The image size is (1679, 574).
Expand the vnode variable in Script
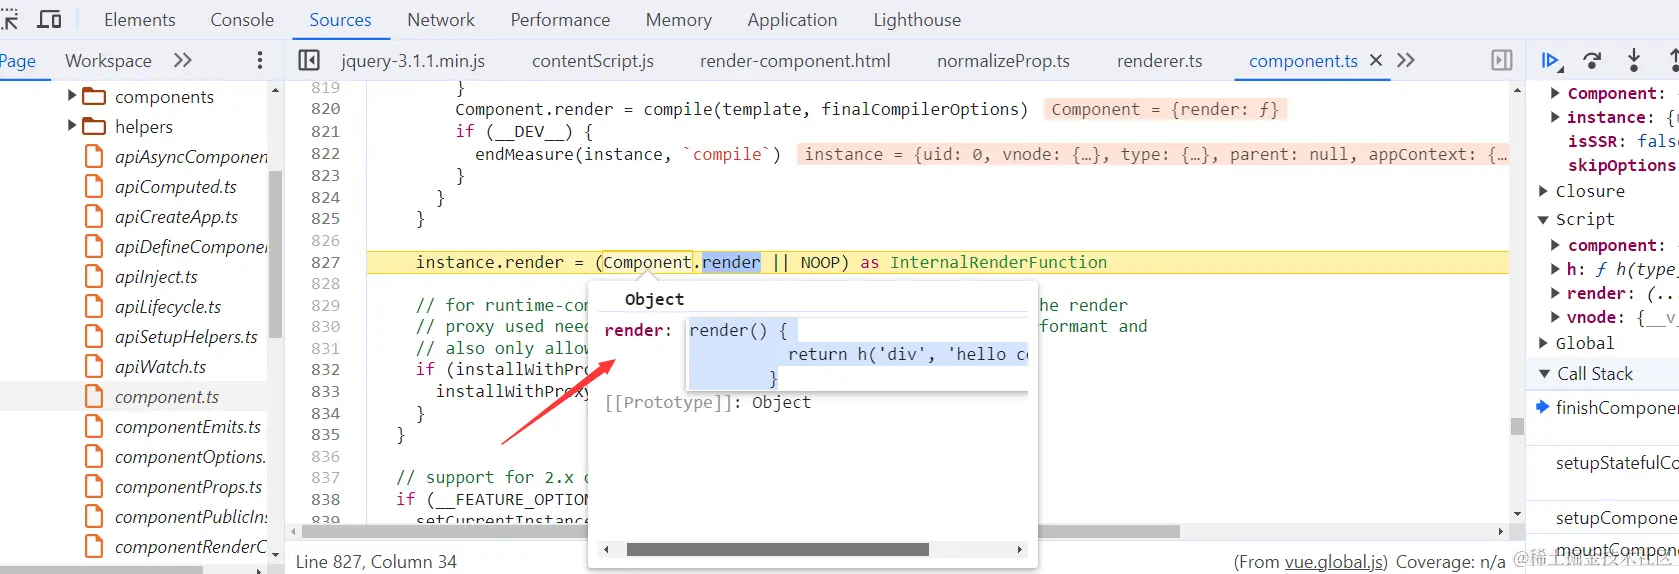click(1555, 317)
